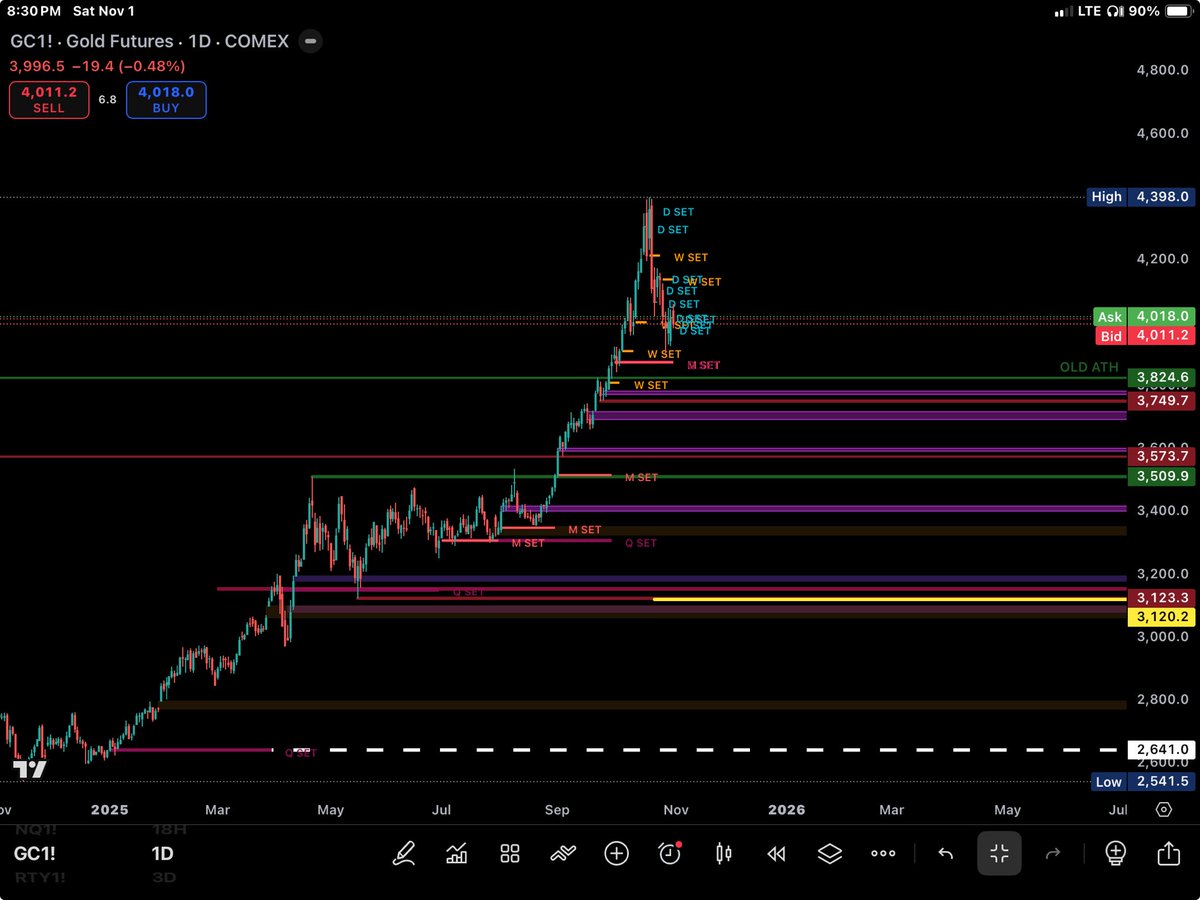Screen dimensions: 1200x900
Task: Redo action arrow
Action: [1052, 853]
